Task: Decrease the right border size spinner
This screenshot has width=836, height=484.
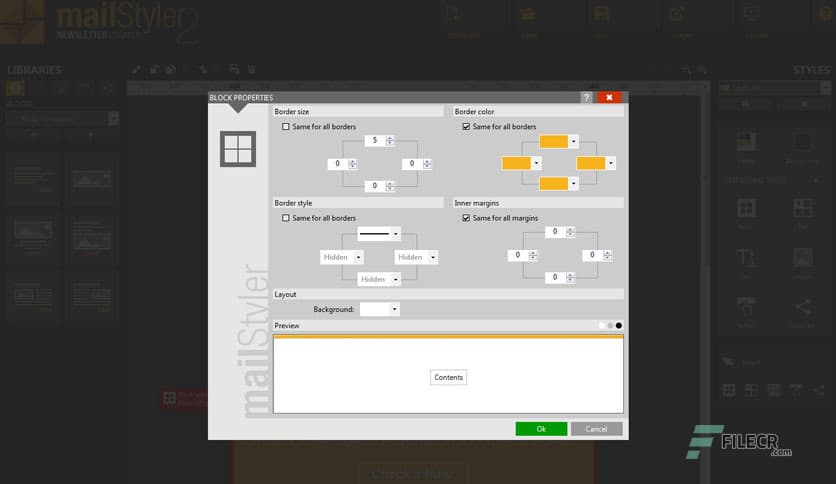Action: 427,166
